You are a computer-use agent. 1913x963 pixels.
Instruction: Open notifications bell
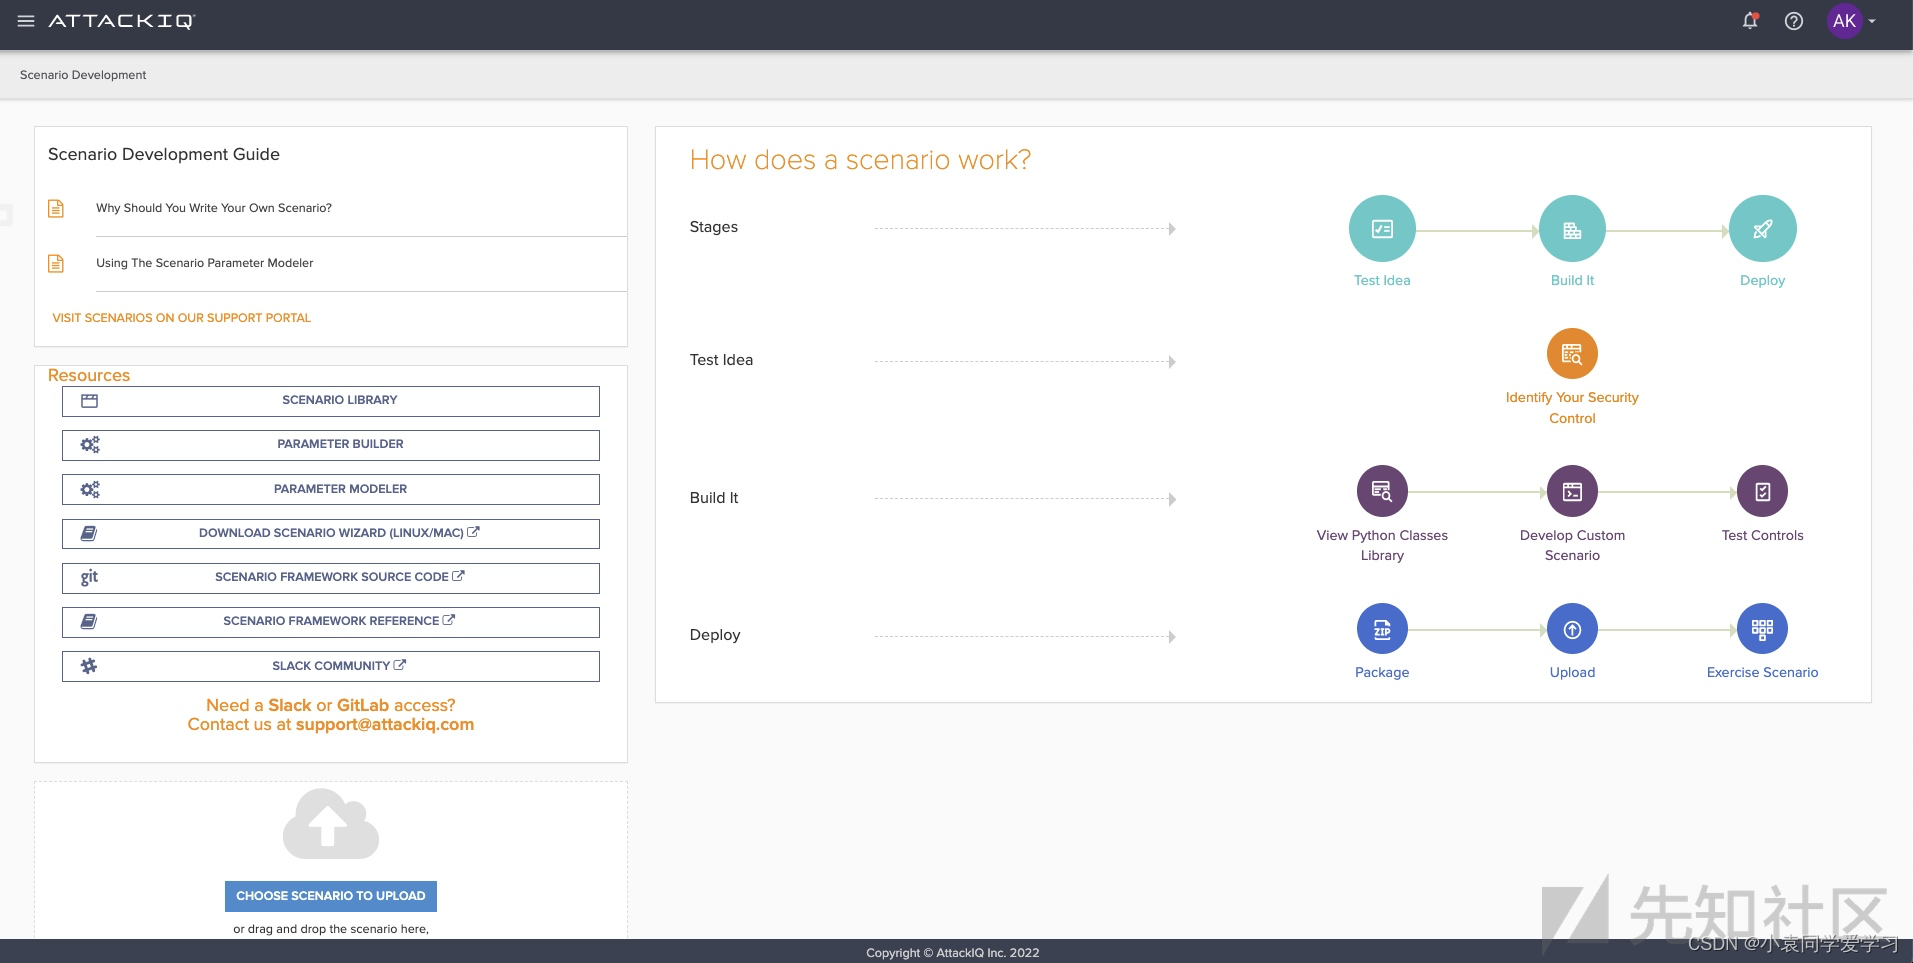(x=1750, y=21)
